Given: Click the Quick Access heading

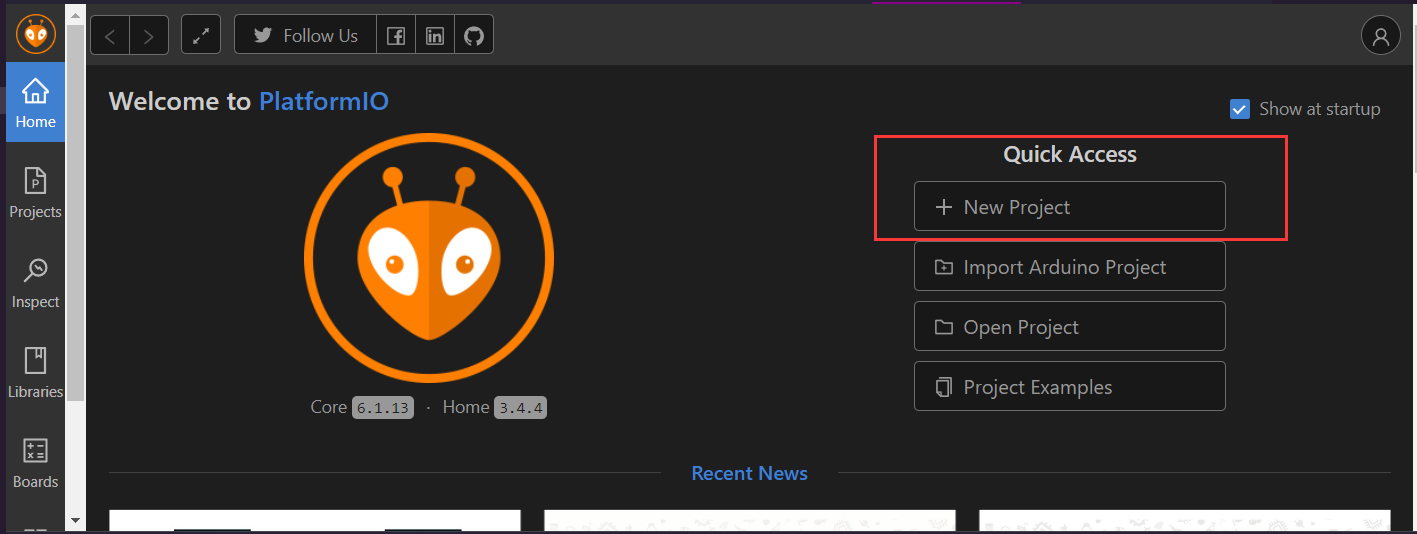Looking at the screenshot, I should pos(1070,154).
